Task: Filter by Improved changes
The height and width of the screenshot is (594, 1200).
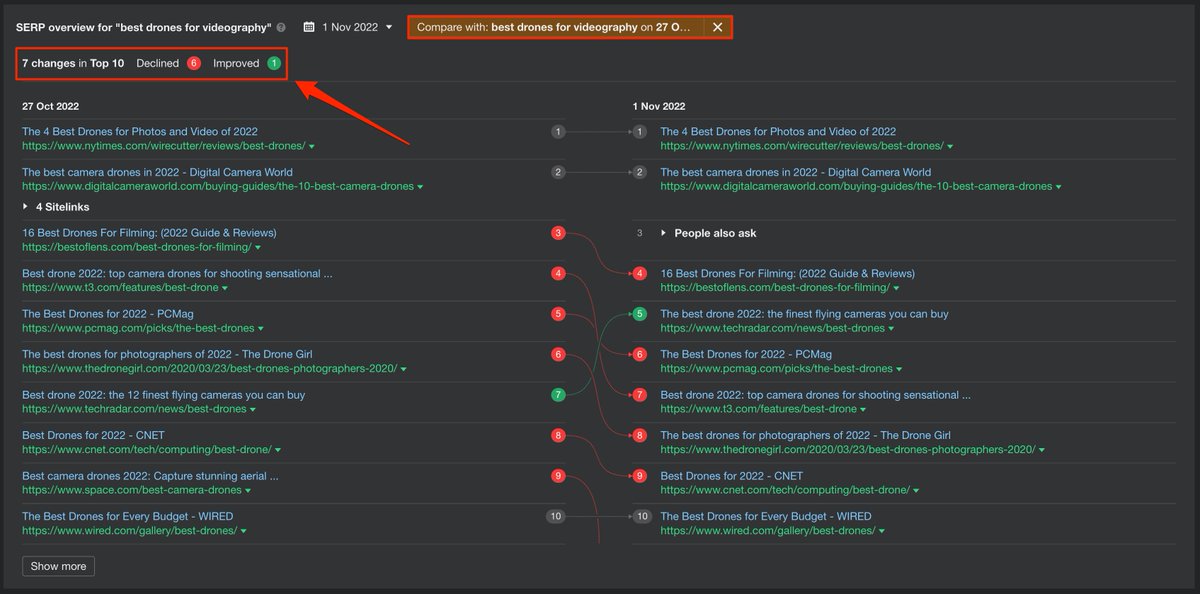Action: click(246, 63)
